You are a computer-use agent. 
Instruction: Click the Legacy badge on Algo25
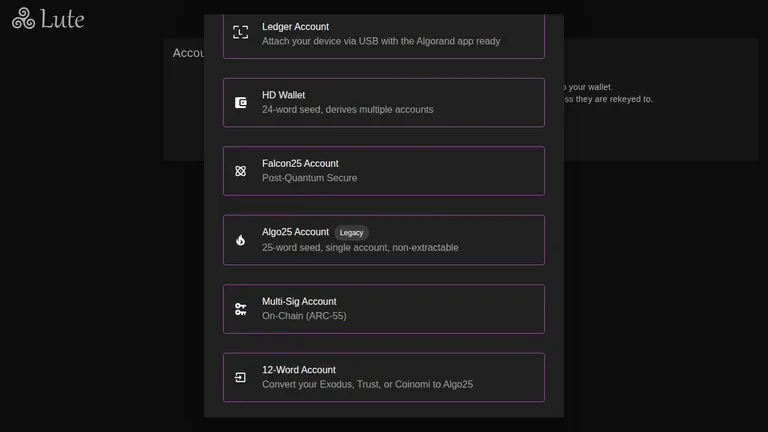tap(351, 233)
